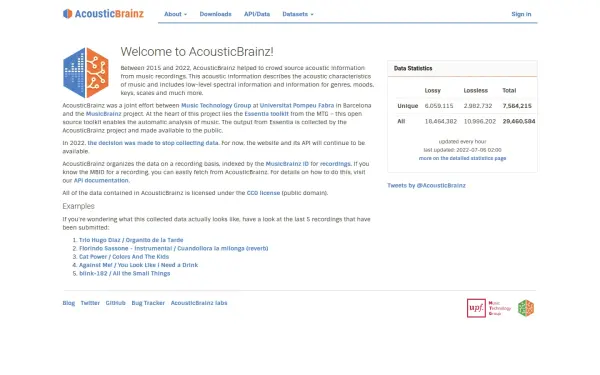Open Against Me! / You Look Like I Need a Drink

[x=138, y=265]
